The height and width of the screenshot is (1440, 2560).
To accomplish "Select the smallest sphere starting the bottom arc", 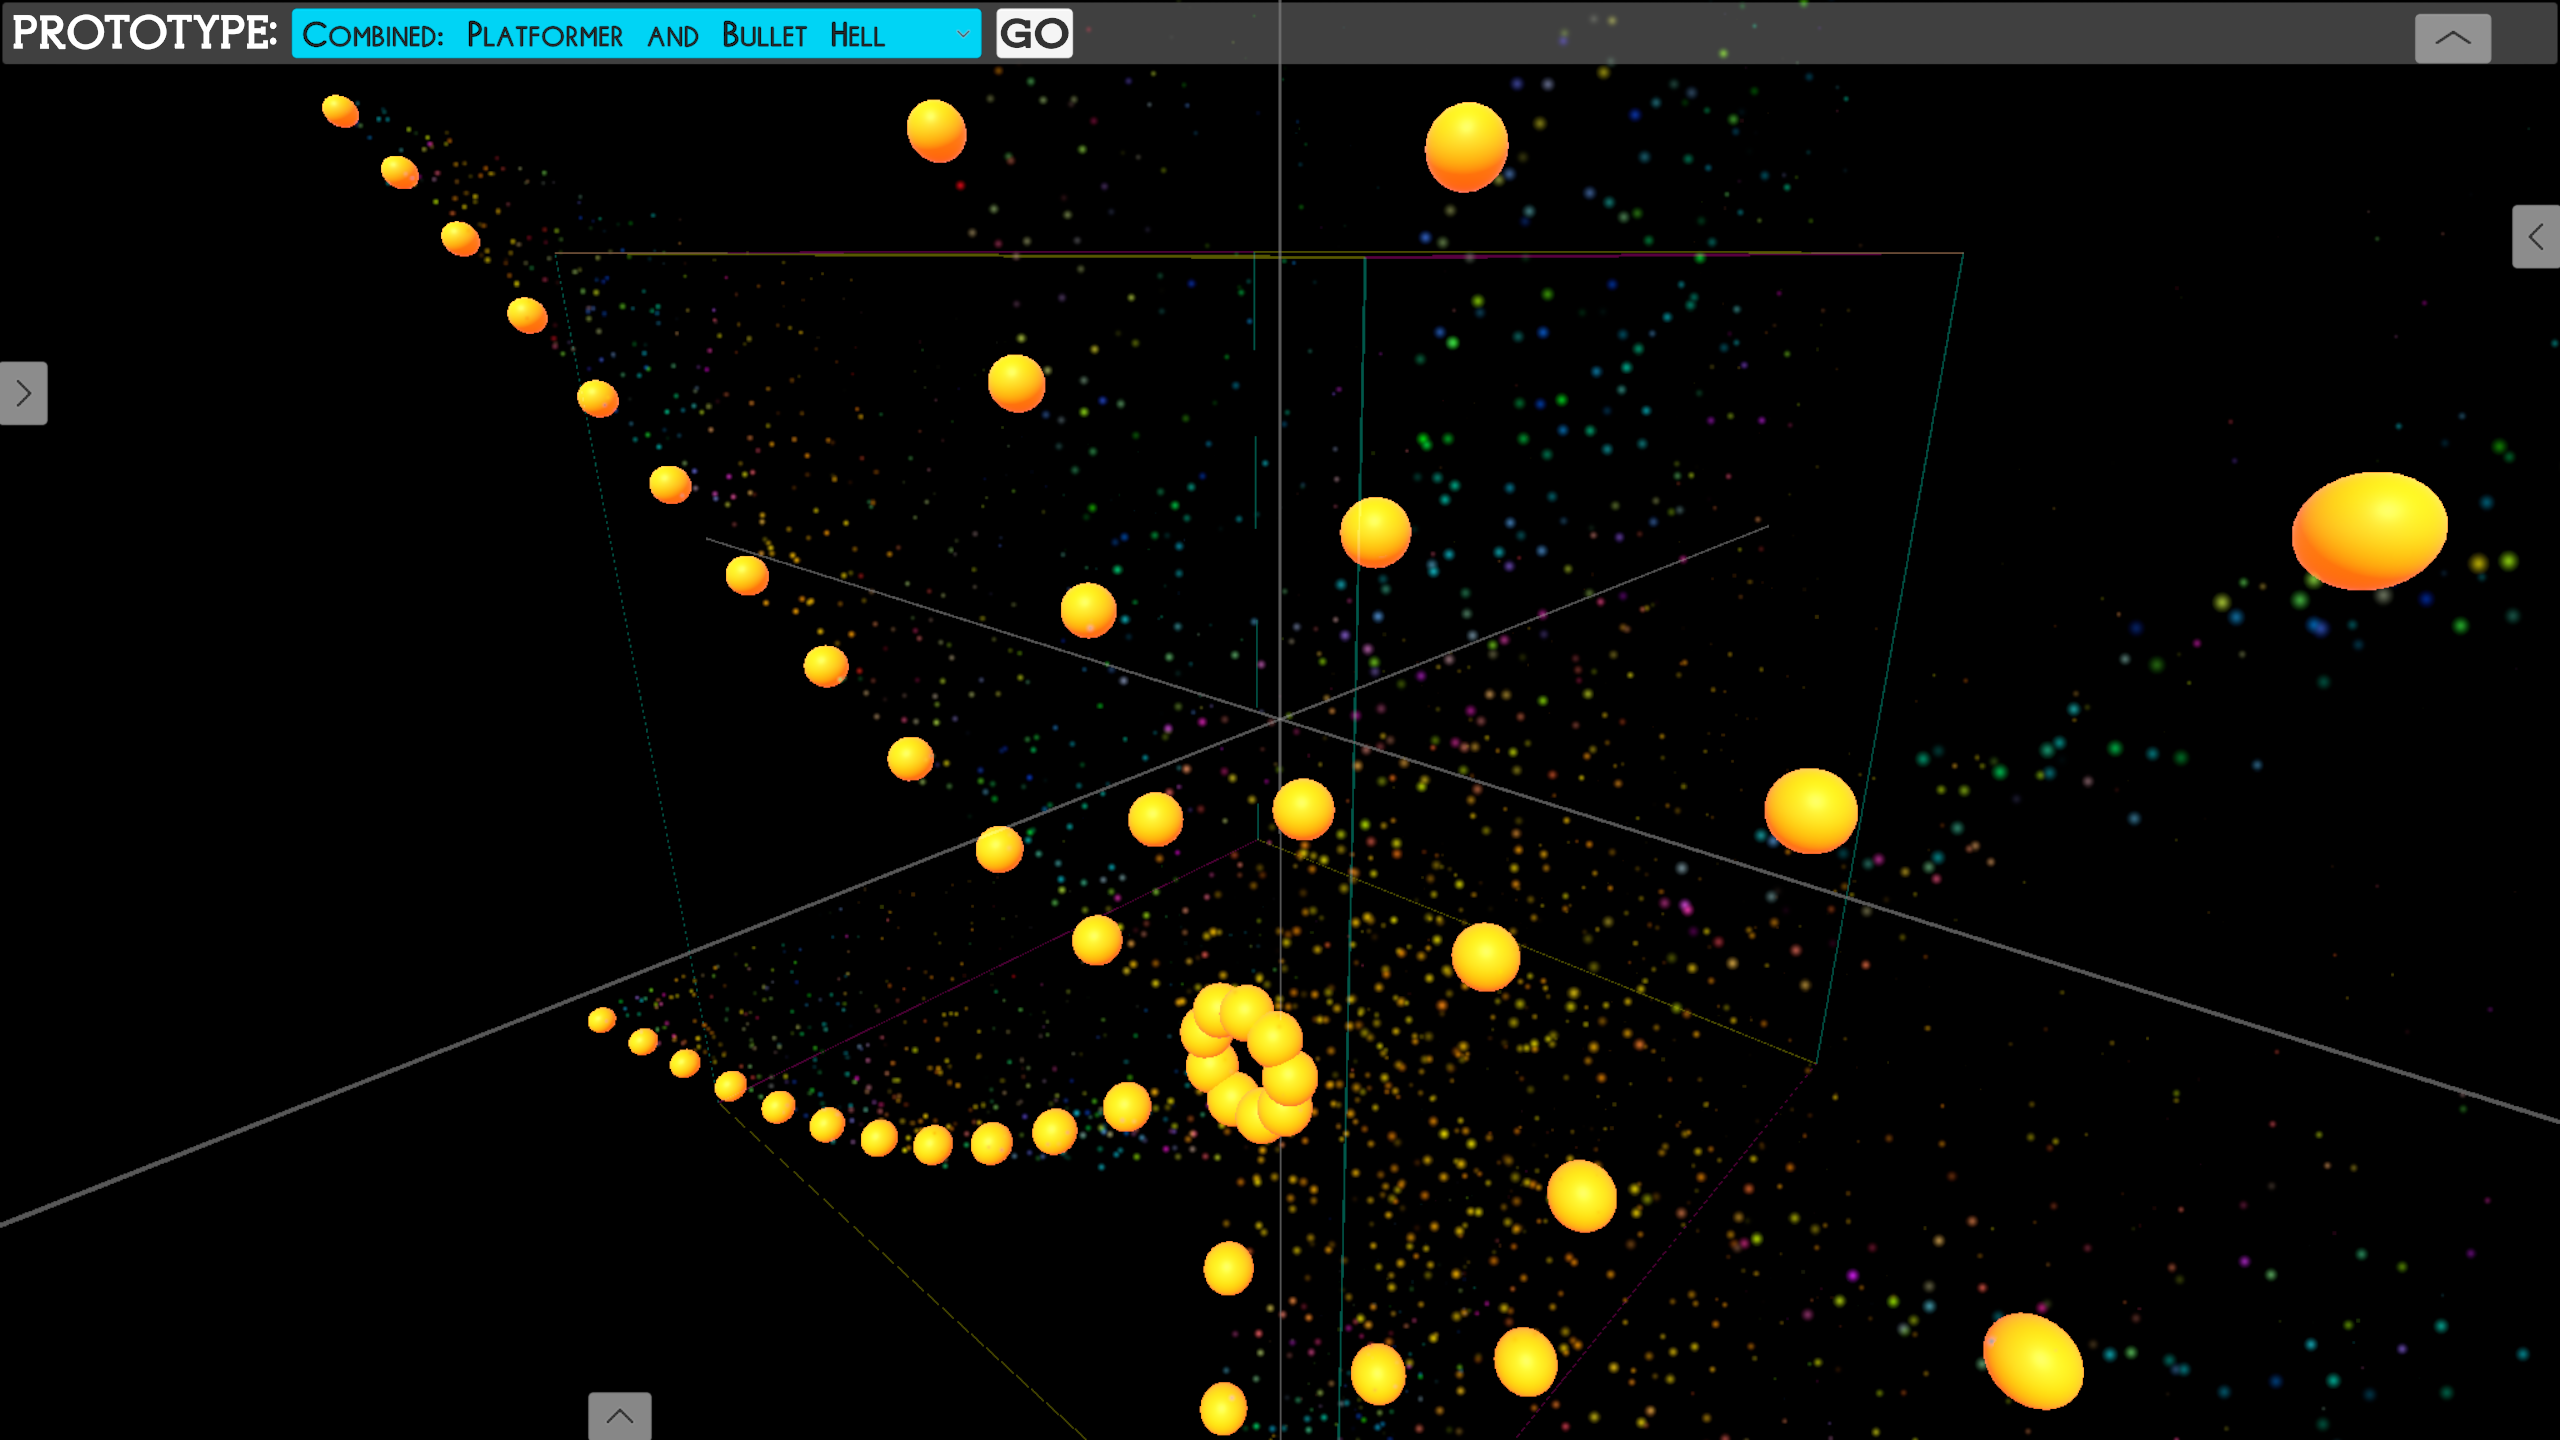I will pos(601,1020).
